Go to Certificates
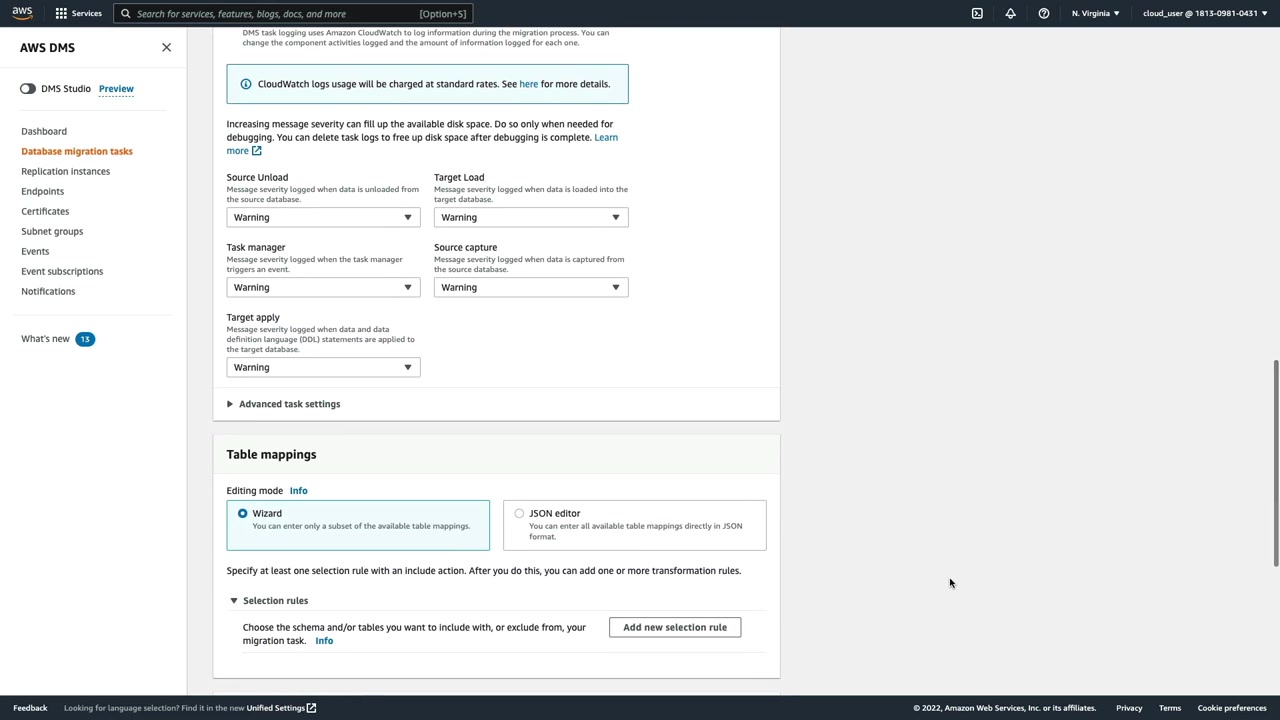Image resolution: width=1280 pixels, height=720 pixels. click(x=45, y=211)
